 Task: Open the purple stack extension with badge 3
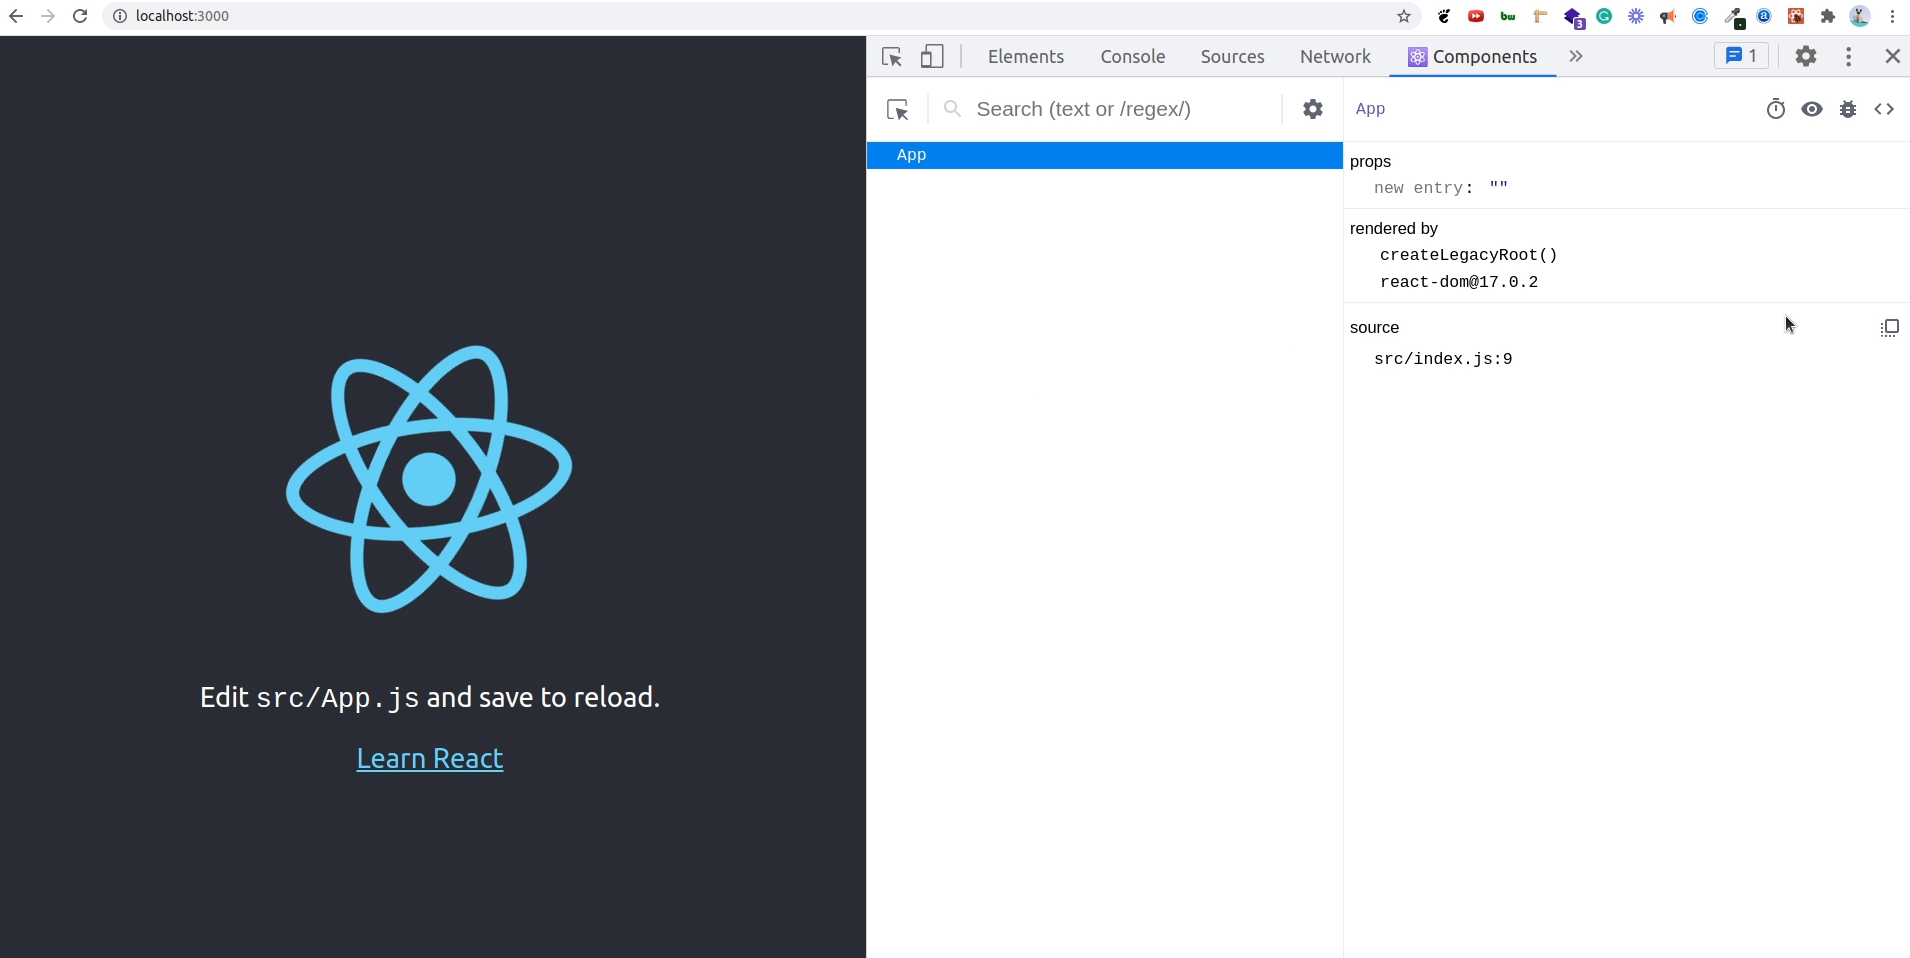pyautogui.click(x=1574, y=18)
